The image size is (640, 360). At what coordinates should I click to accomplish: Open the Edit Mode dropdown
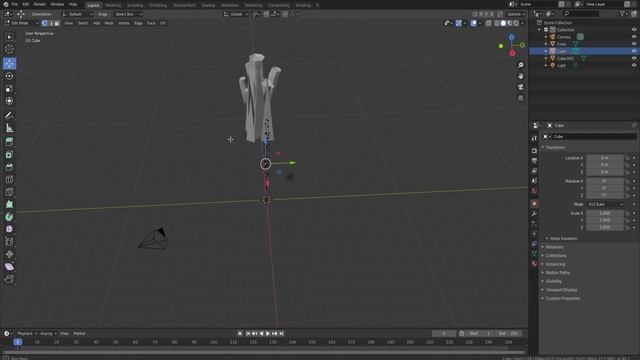tap(21, 23)
